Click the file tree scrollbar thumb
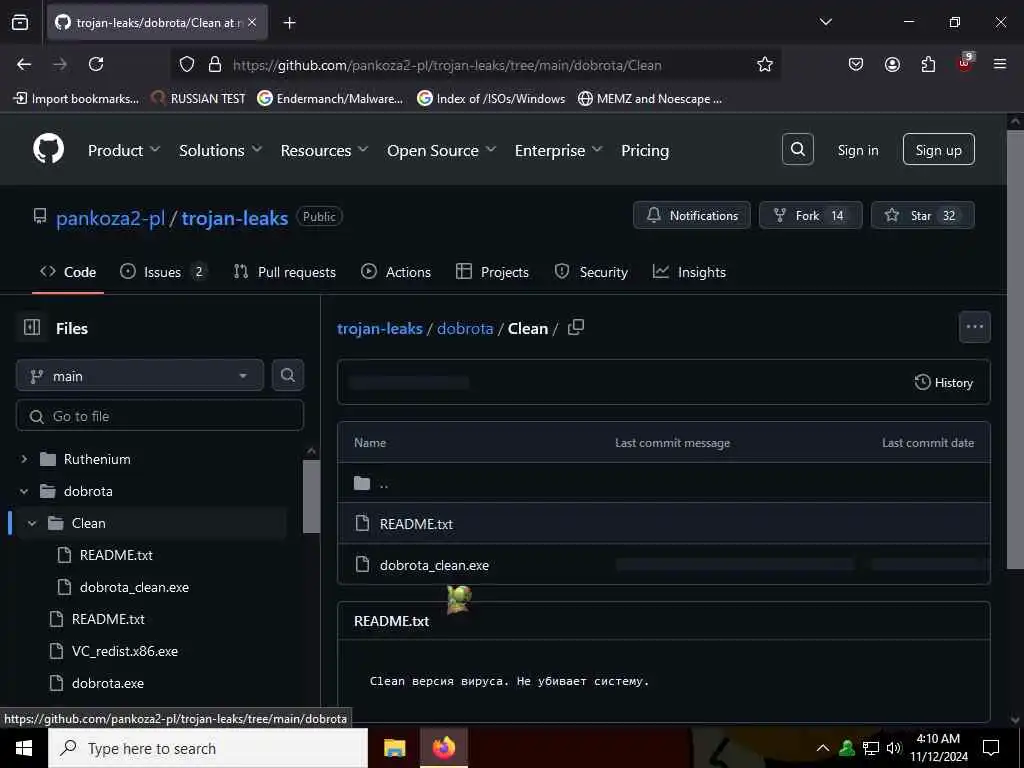Viewport: 1024px width, 768px height. tap(312, 496)
